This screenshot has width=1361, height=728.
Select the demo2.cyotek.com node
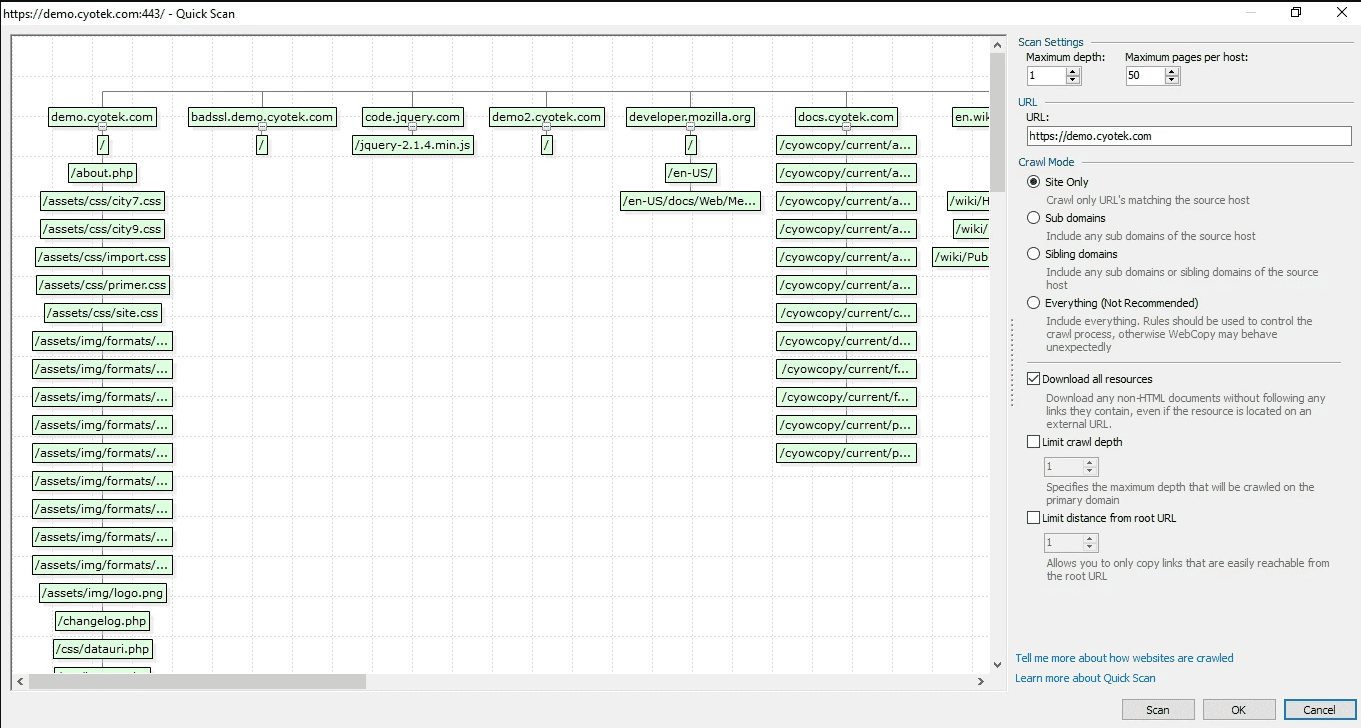[x=547, y=117]
